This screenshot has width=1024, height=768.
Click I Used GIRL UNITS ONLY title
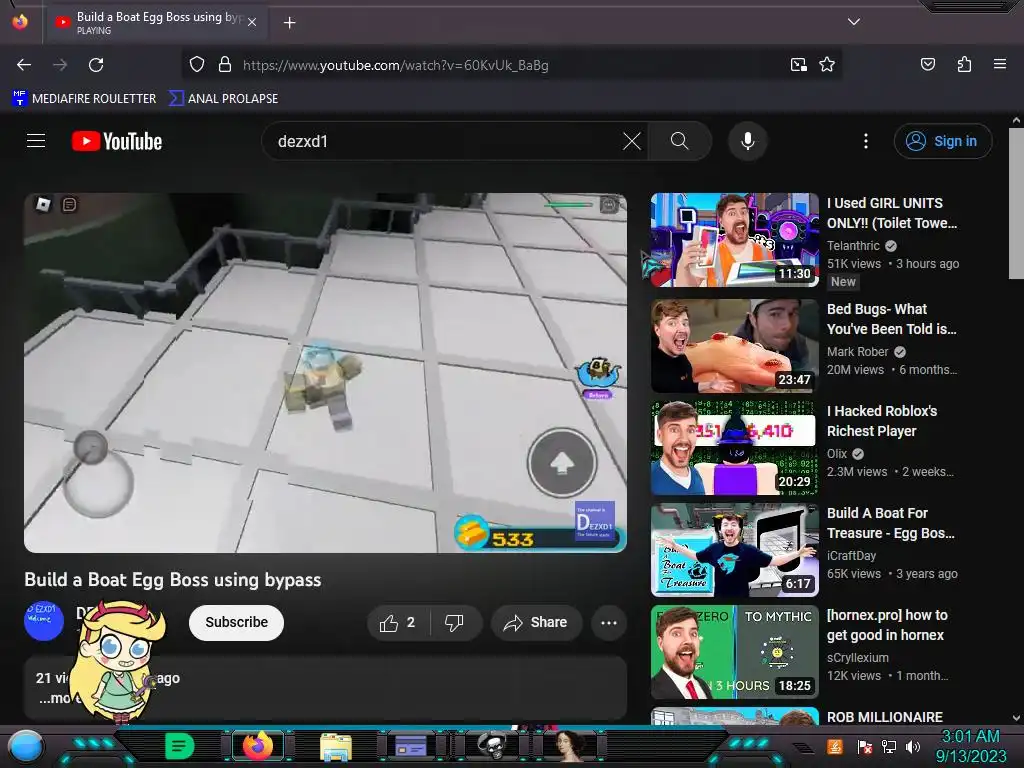(x=891, y=213)
